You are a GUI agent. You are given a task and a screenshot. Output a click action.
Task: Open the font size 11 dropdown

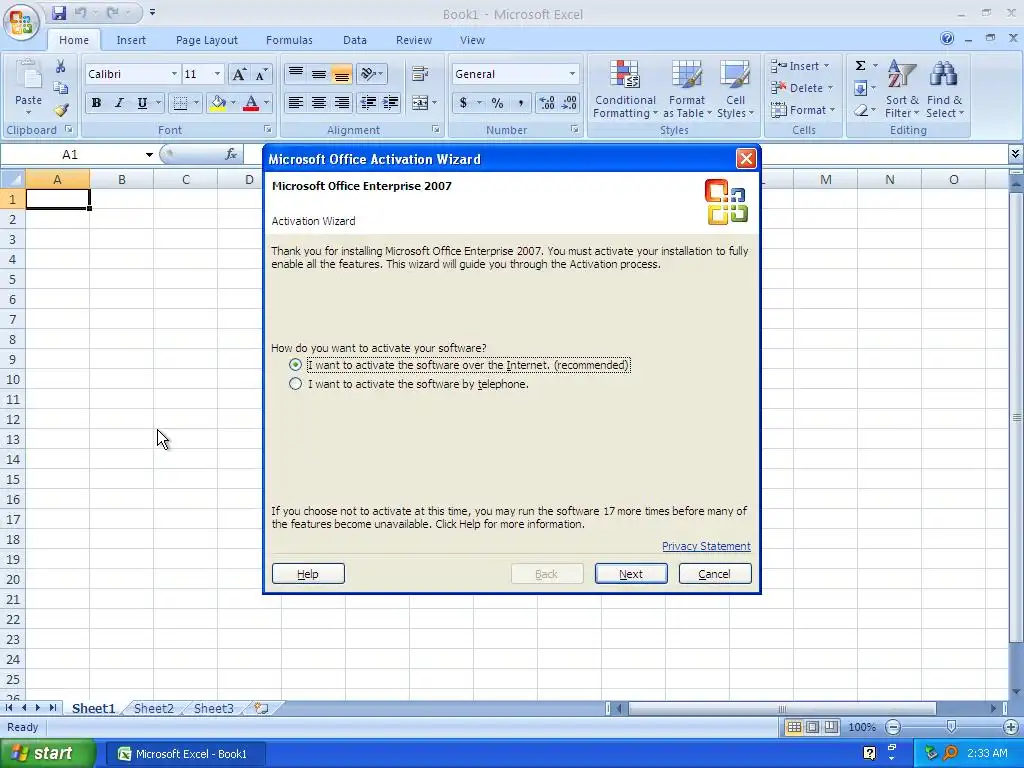(x=217, y=74)
